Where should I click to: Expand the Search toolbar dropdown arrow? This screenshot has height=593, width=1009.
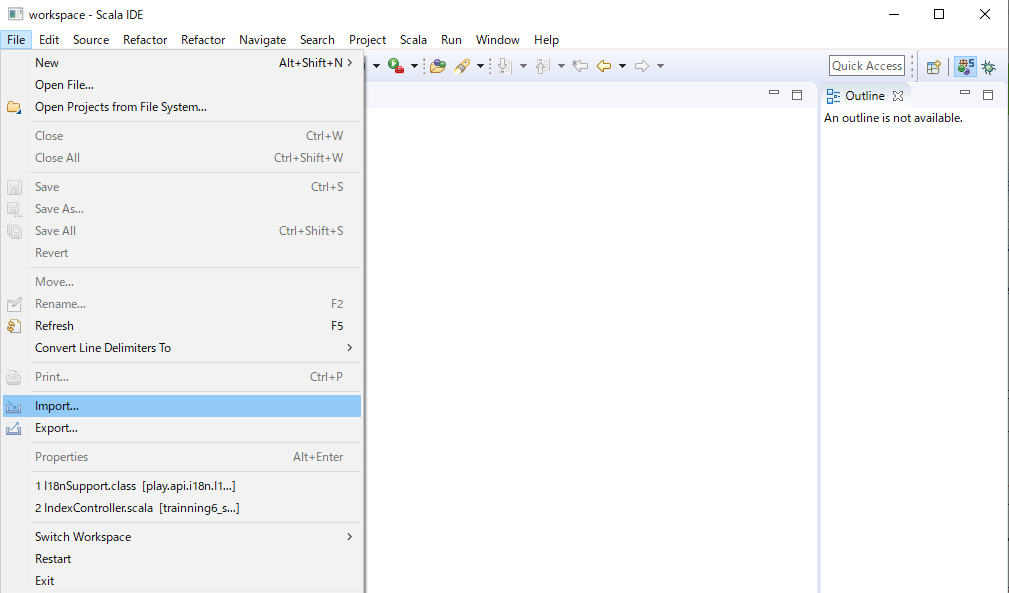pos(480,66)
